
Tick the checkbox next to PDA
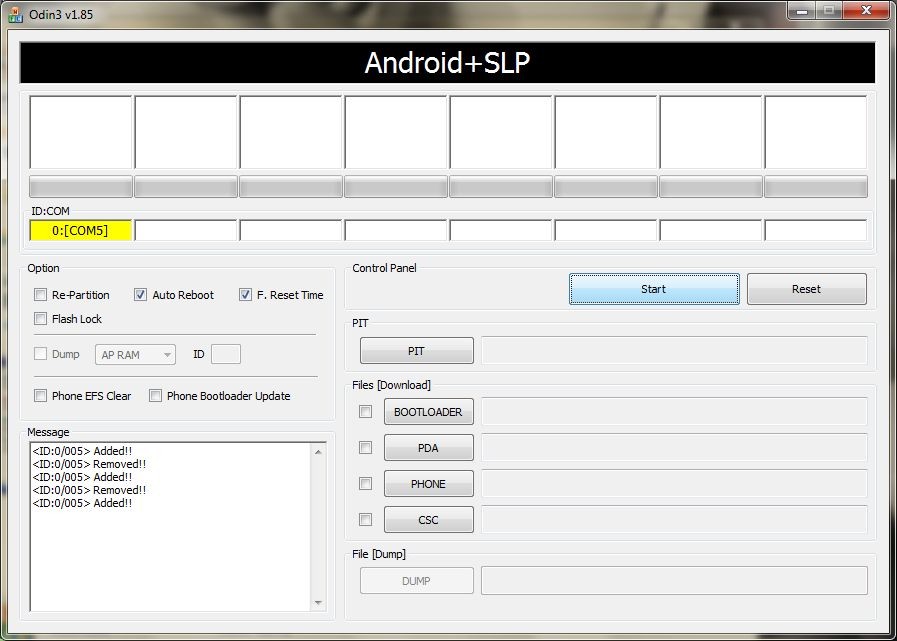point(366,448)
